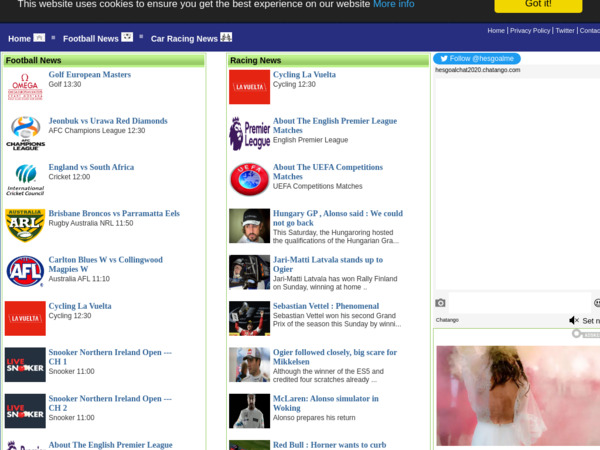Image resolution: width=600 pixels, height=450 pixels.
Task: Open England vs South Africa match
Action: point(91,167)
